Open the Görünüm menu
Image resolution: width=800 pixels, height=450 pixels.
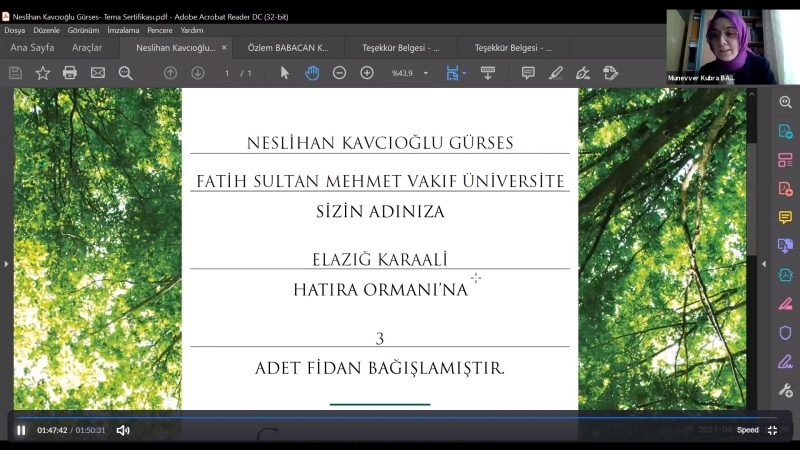(x=83, y=30)
